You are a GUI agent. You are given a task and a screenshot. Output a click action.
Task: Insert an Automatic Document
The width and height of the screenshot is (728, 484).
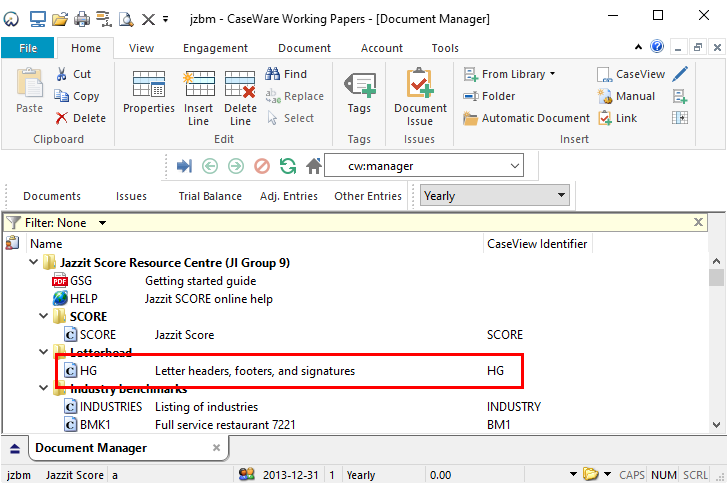click(x=526, y=118)
